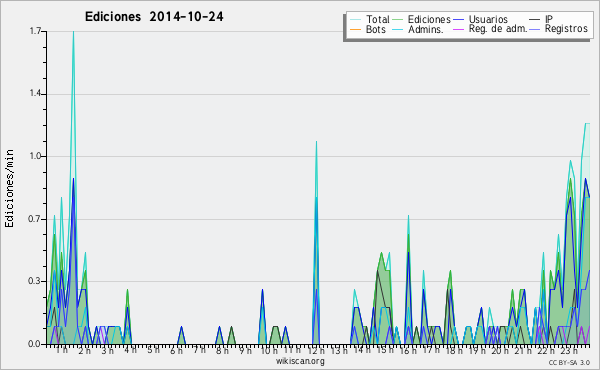Screen dimensions: 600x370
Task: Click the chart title 'Ediciones 2014-10-24'
Action: pyautogui.click(x=154, y=17)
